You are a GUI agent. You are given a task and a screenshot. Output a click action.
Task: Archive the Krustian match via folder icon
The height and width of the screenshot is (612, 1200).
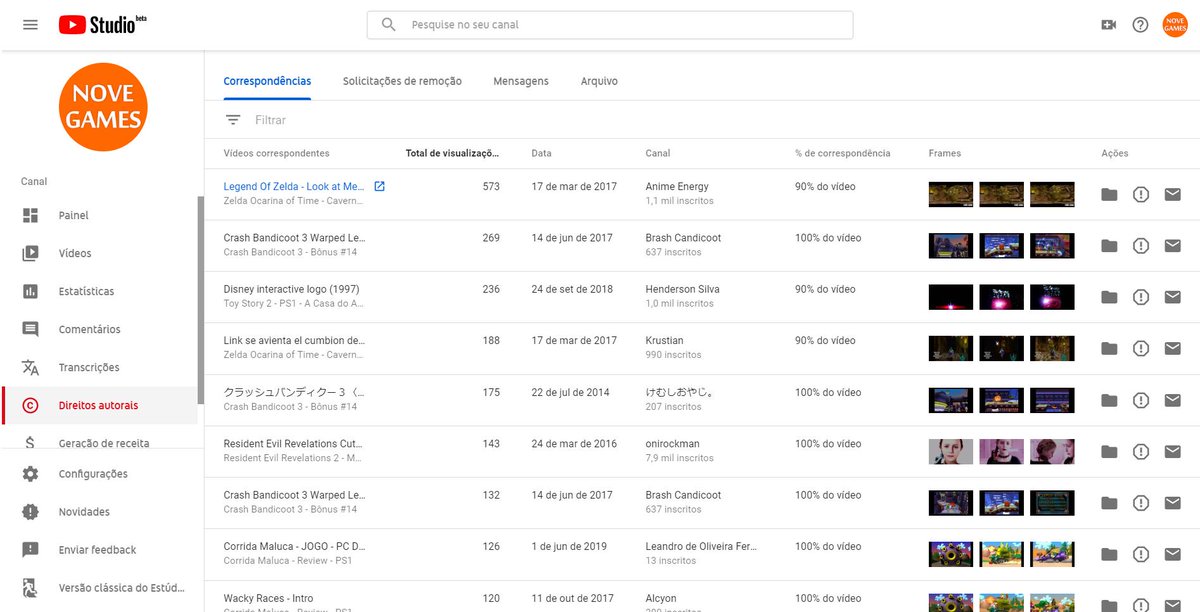coord(1109,348)
